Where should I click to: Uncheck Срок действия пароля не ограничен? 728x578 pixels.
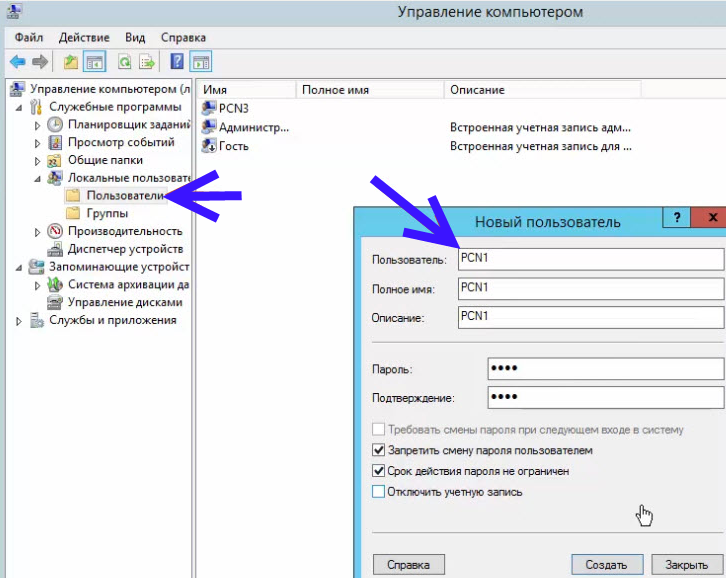[379, 471]
